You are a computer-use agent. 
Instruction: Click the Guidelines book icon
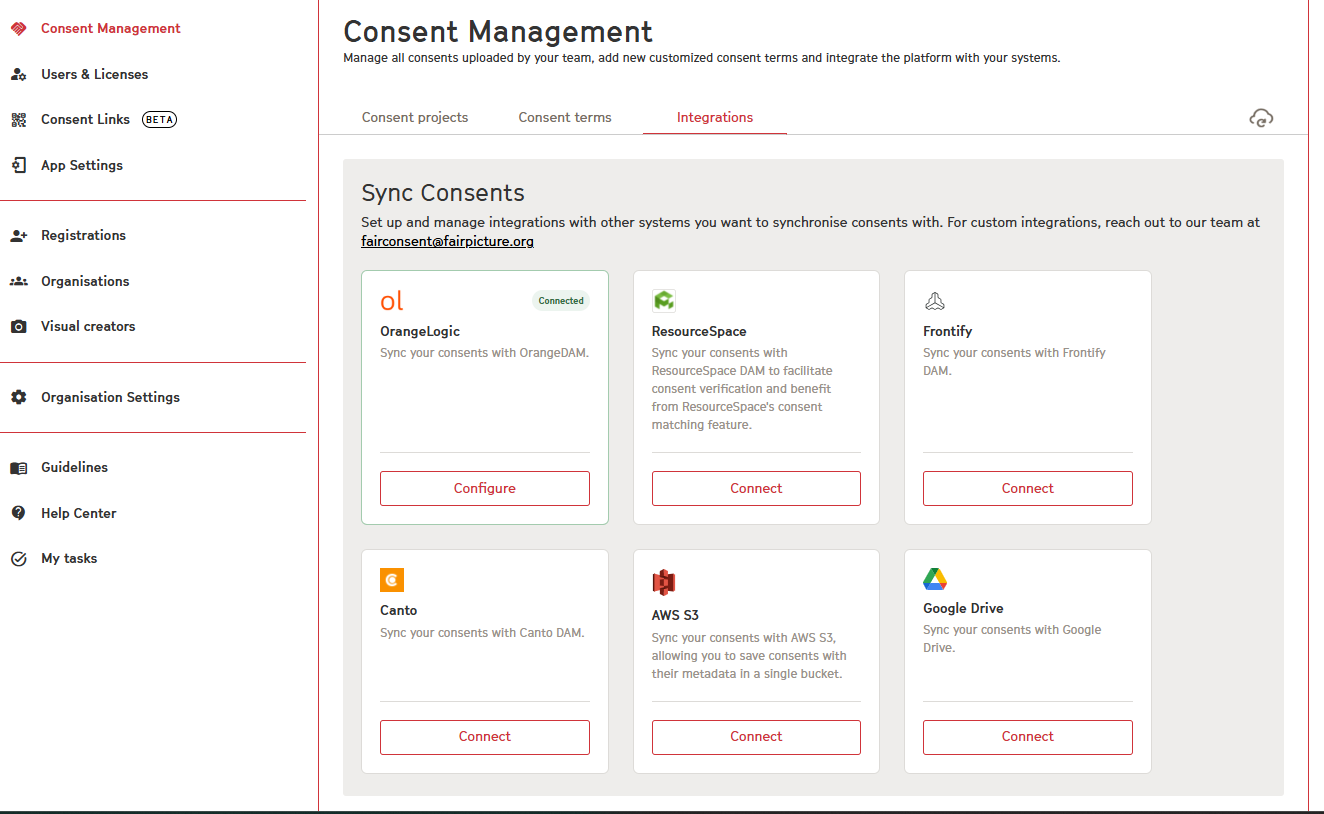(x=18, y=468)
